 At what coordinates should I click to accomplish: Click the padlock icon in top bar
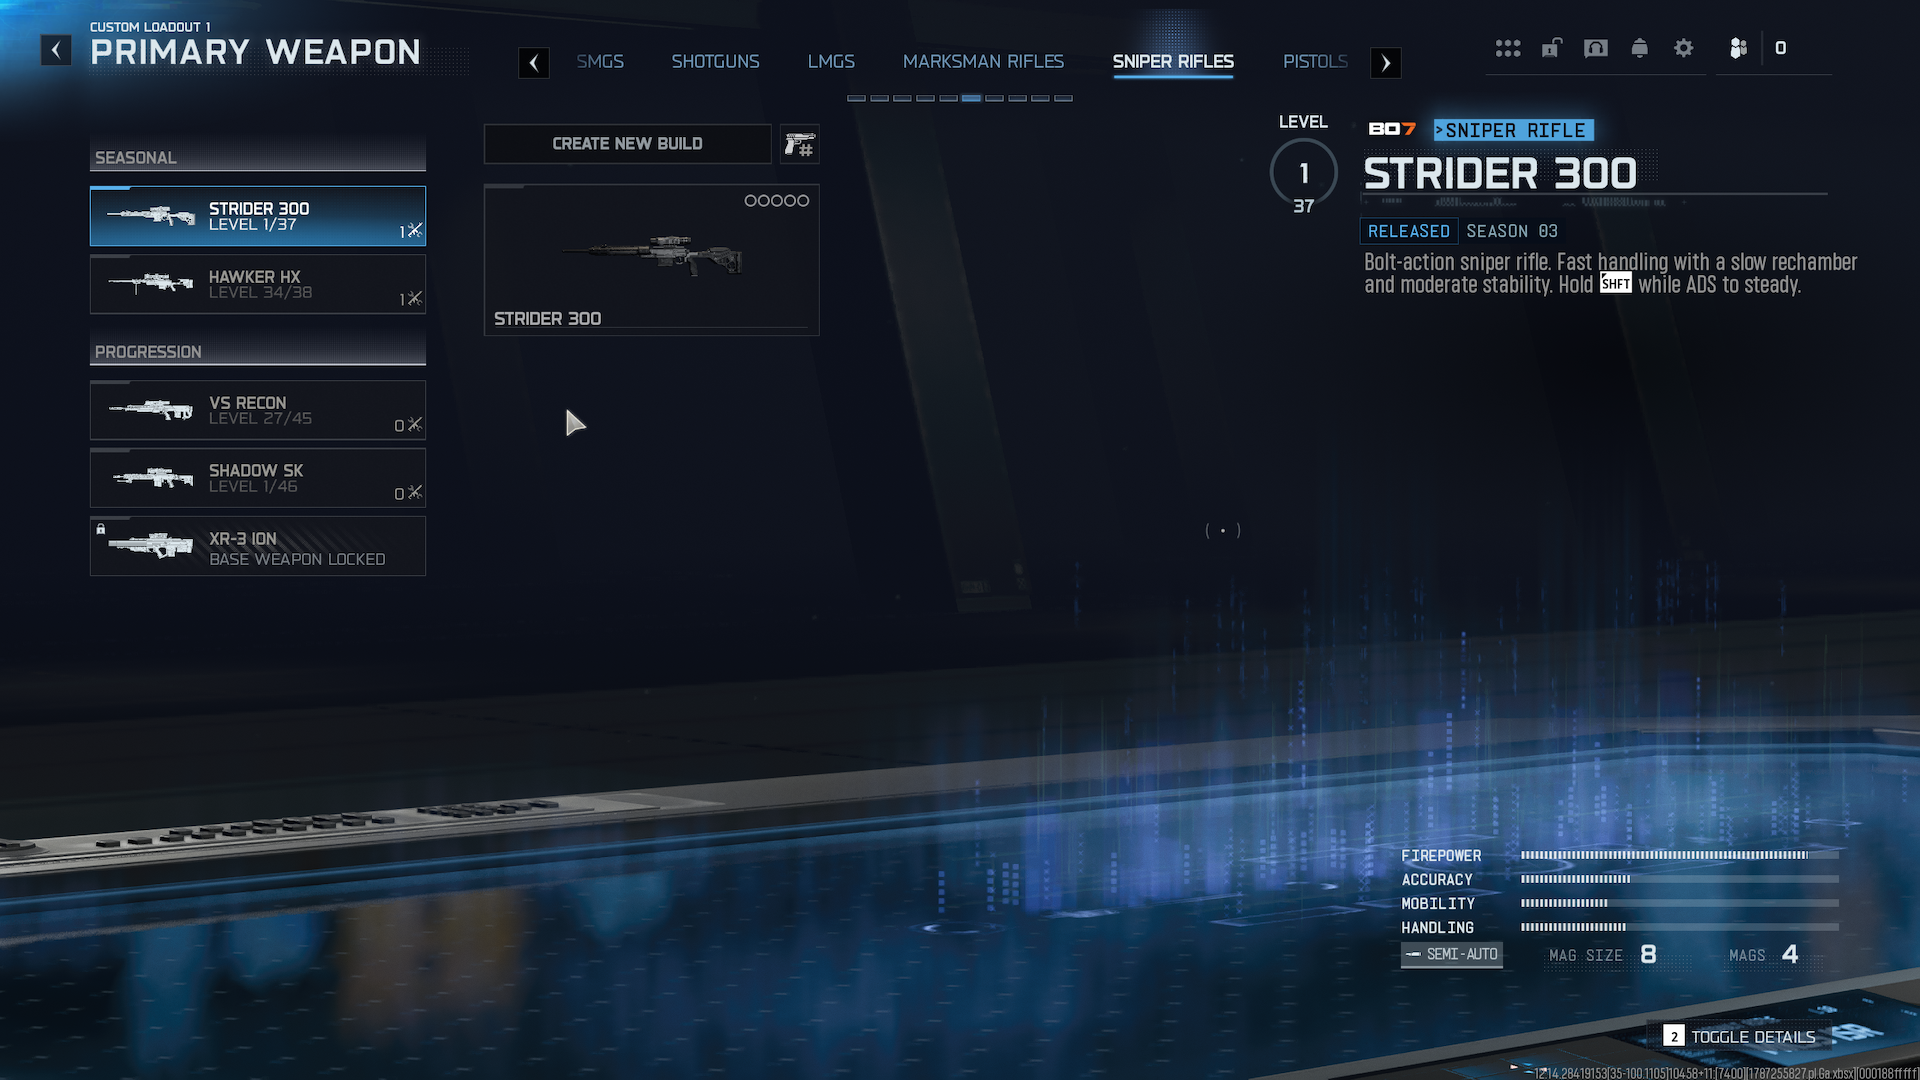(x=1551, y=48)
